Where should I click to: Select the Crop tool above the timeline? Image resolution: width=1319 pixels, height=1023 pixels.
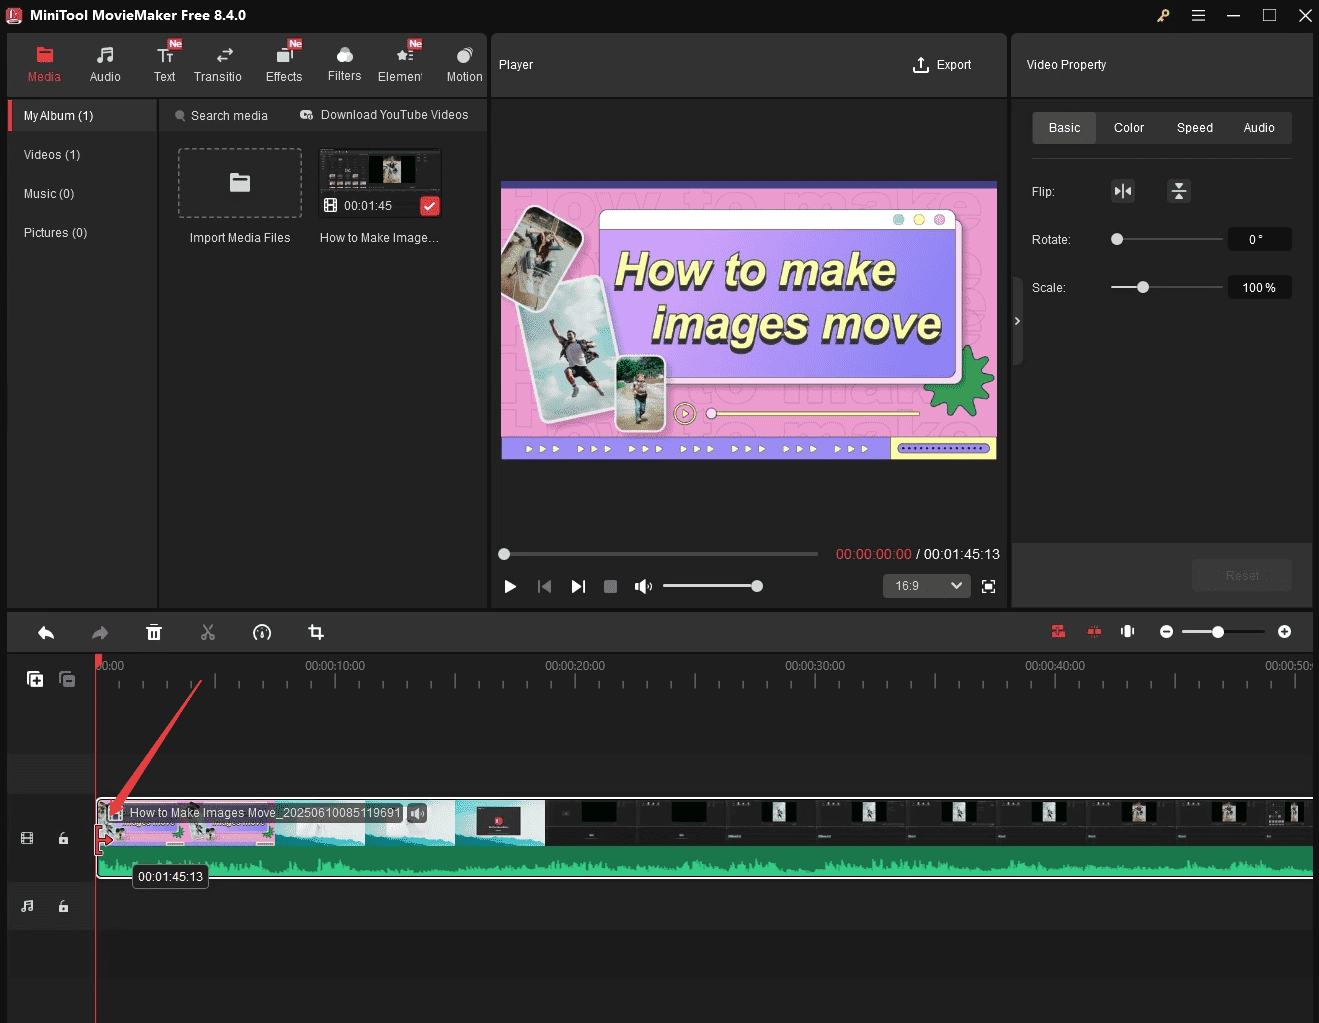[x=316, y=632]
